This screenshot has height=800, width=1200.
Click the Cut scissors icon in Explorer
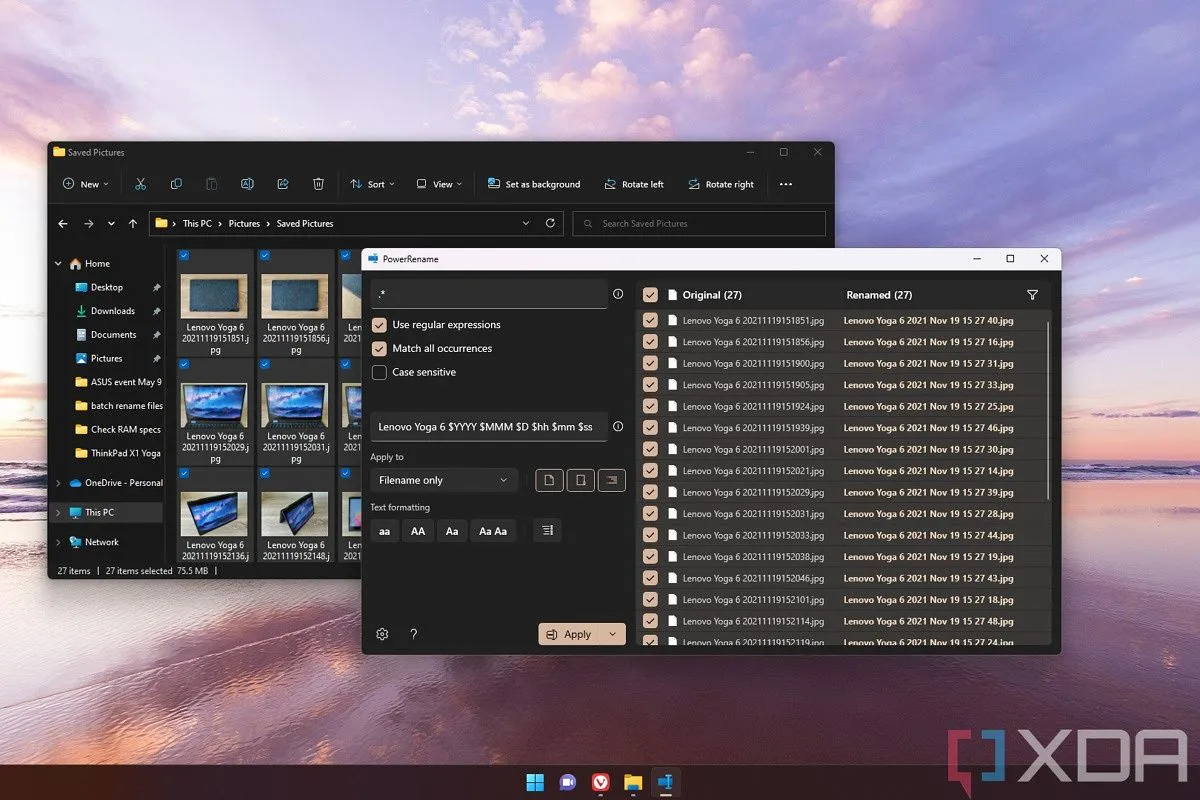point(140,184)
